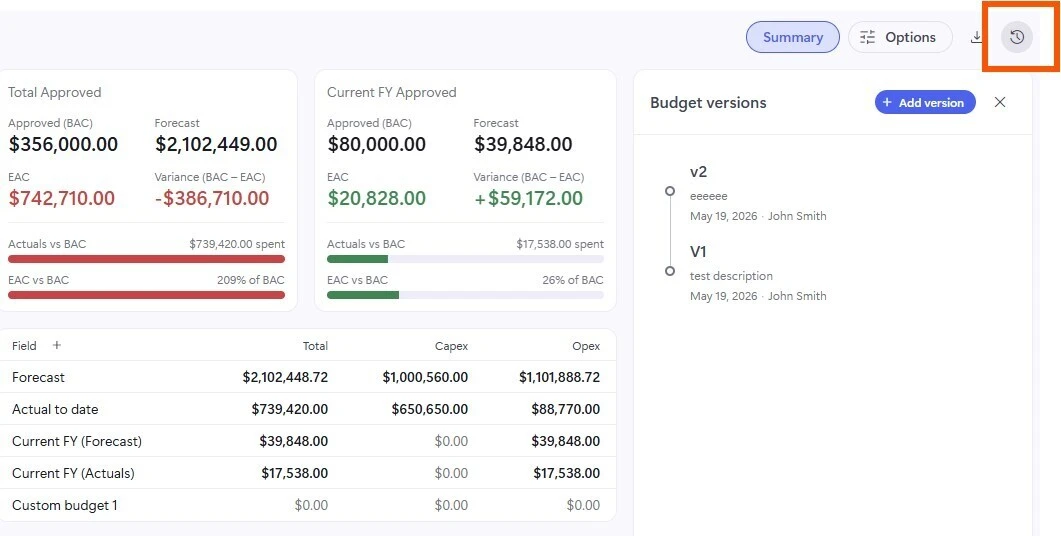Click the Opex column header
Viewport: 1061px width, 536px height.
point(586,346)
